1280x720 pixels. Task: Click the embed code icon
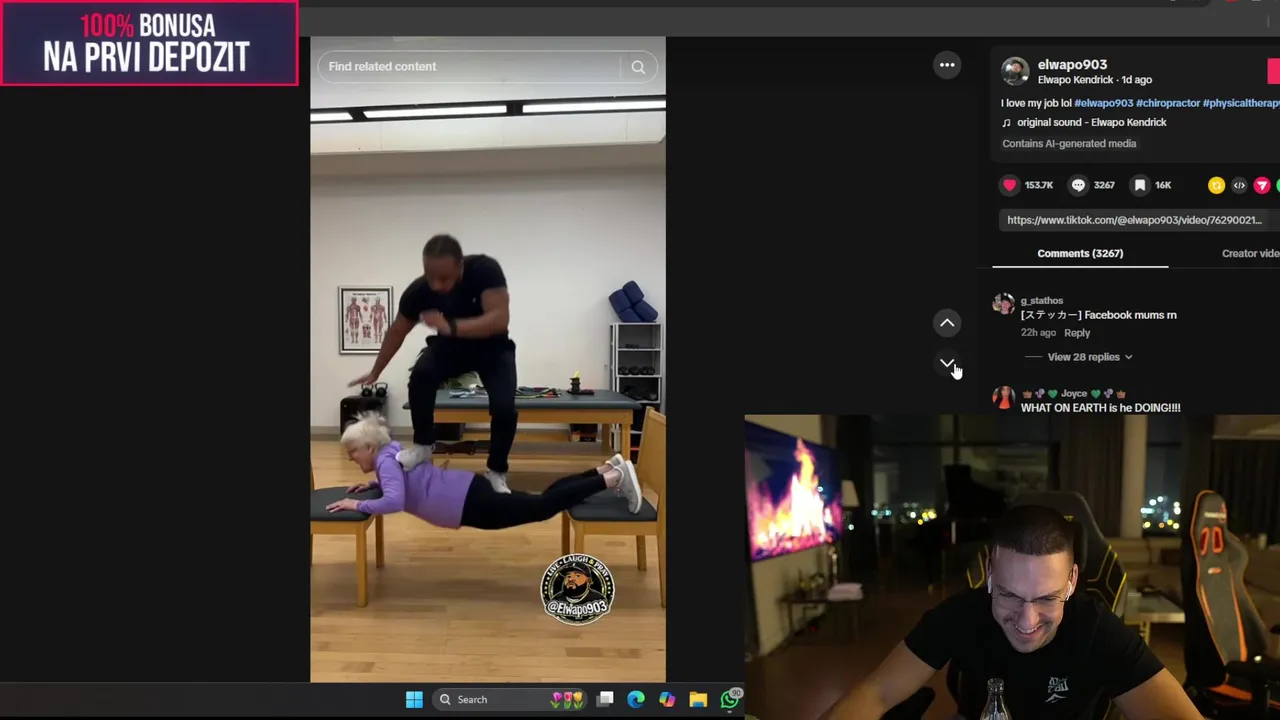point(1239,185)
